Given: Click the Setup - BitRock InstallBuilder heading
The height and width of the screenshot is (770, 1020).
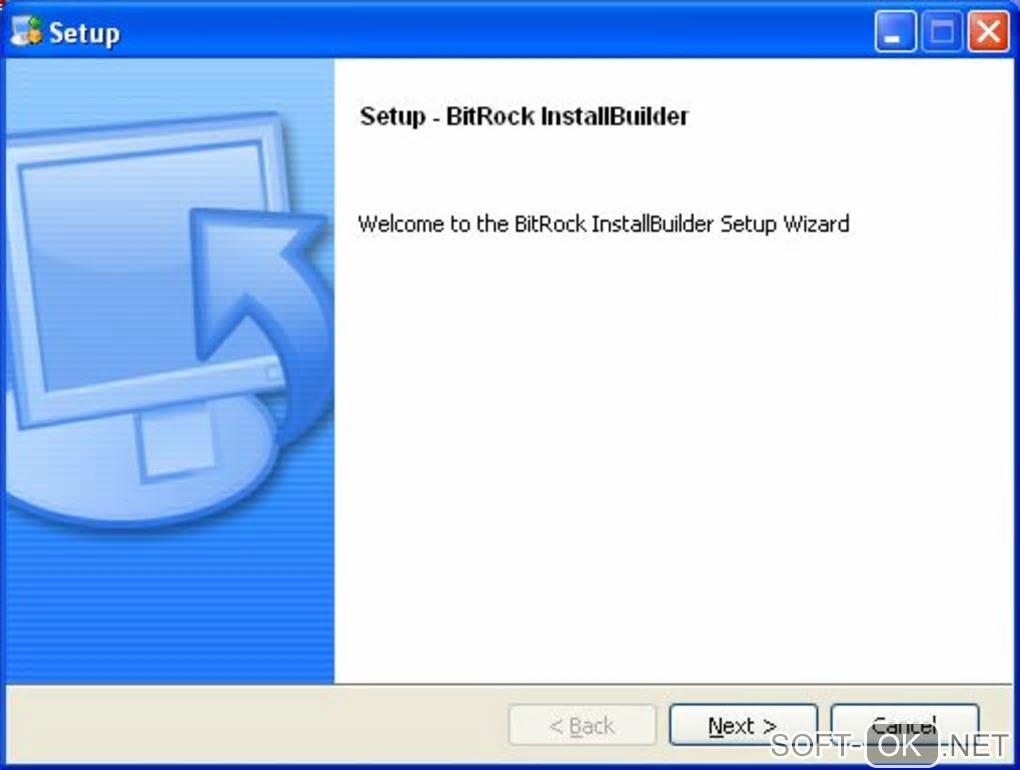Looking at the screenshot, I should pyautogui.click(x=524, y=116).
